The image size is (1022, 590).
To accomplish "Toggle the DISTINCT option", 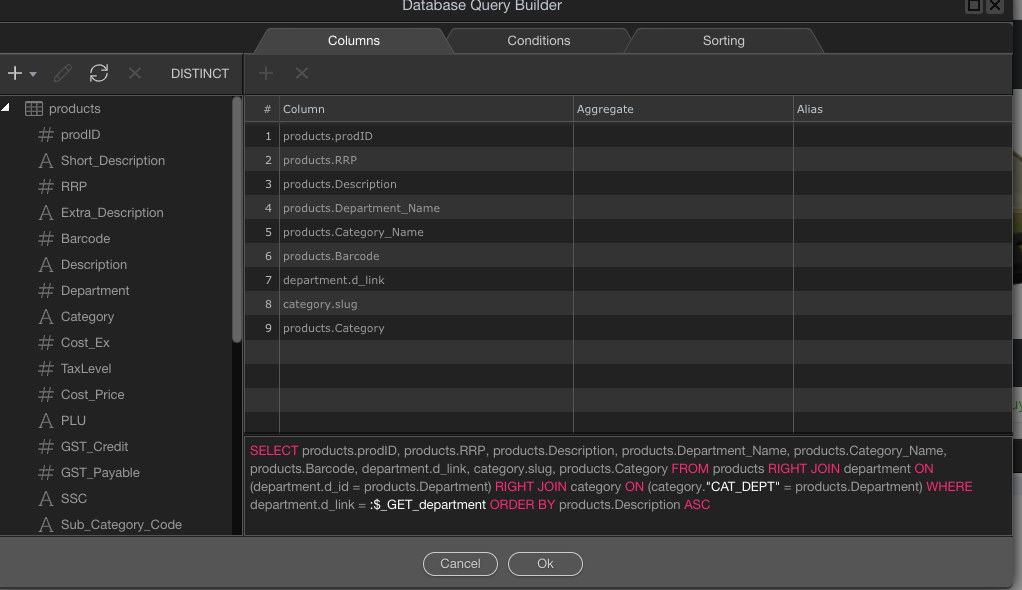I will point(200,73).
